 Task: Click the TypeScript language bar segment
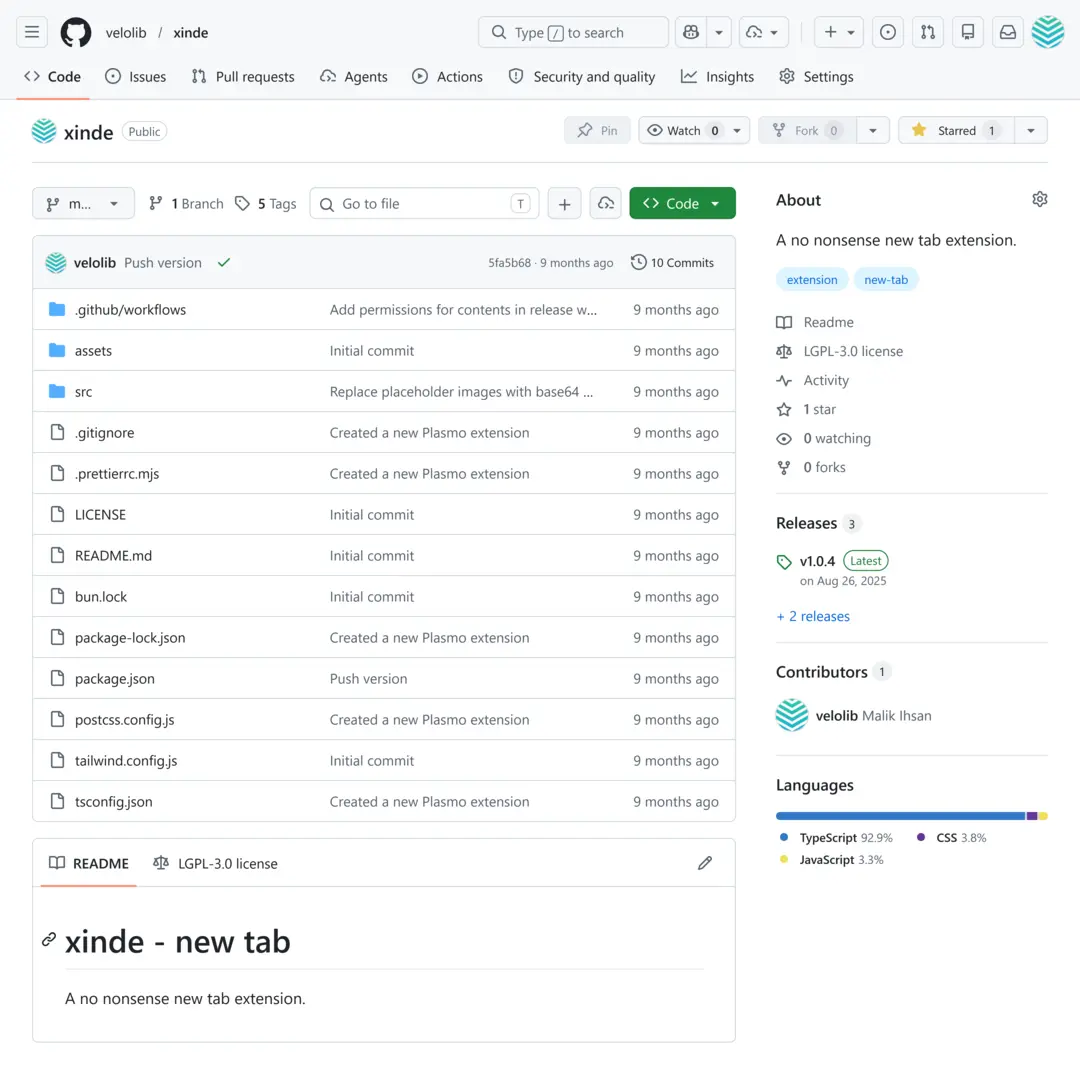(x=901, y=816)
